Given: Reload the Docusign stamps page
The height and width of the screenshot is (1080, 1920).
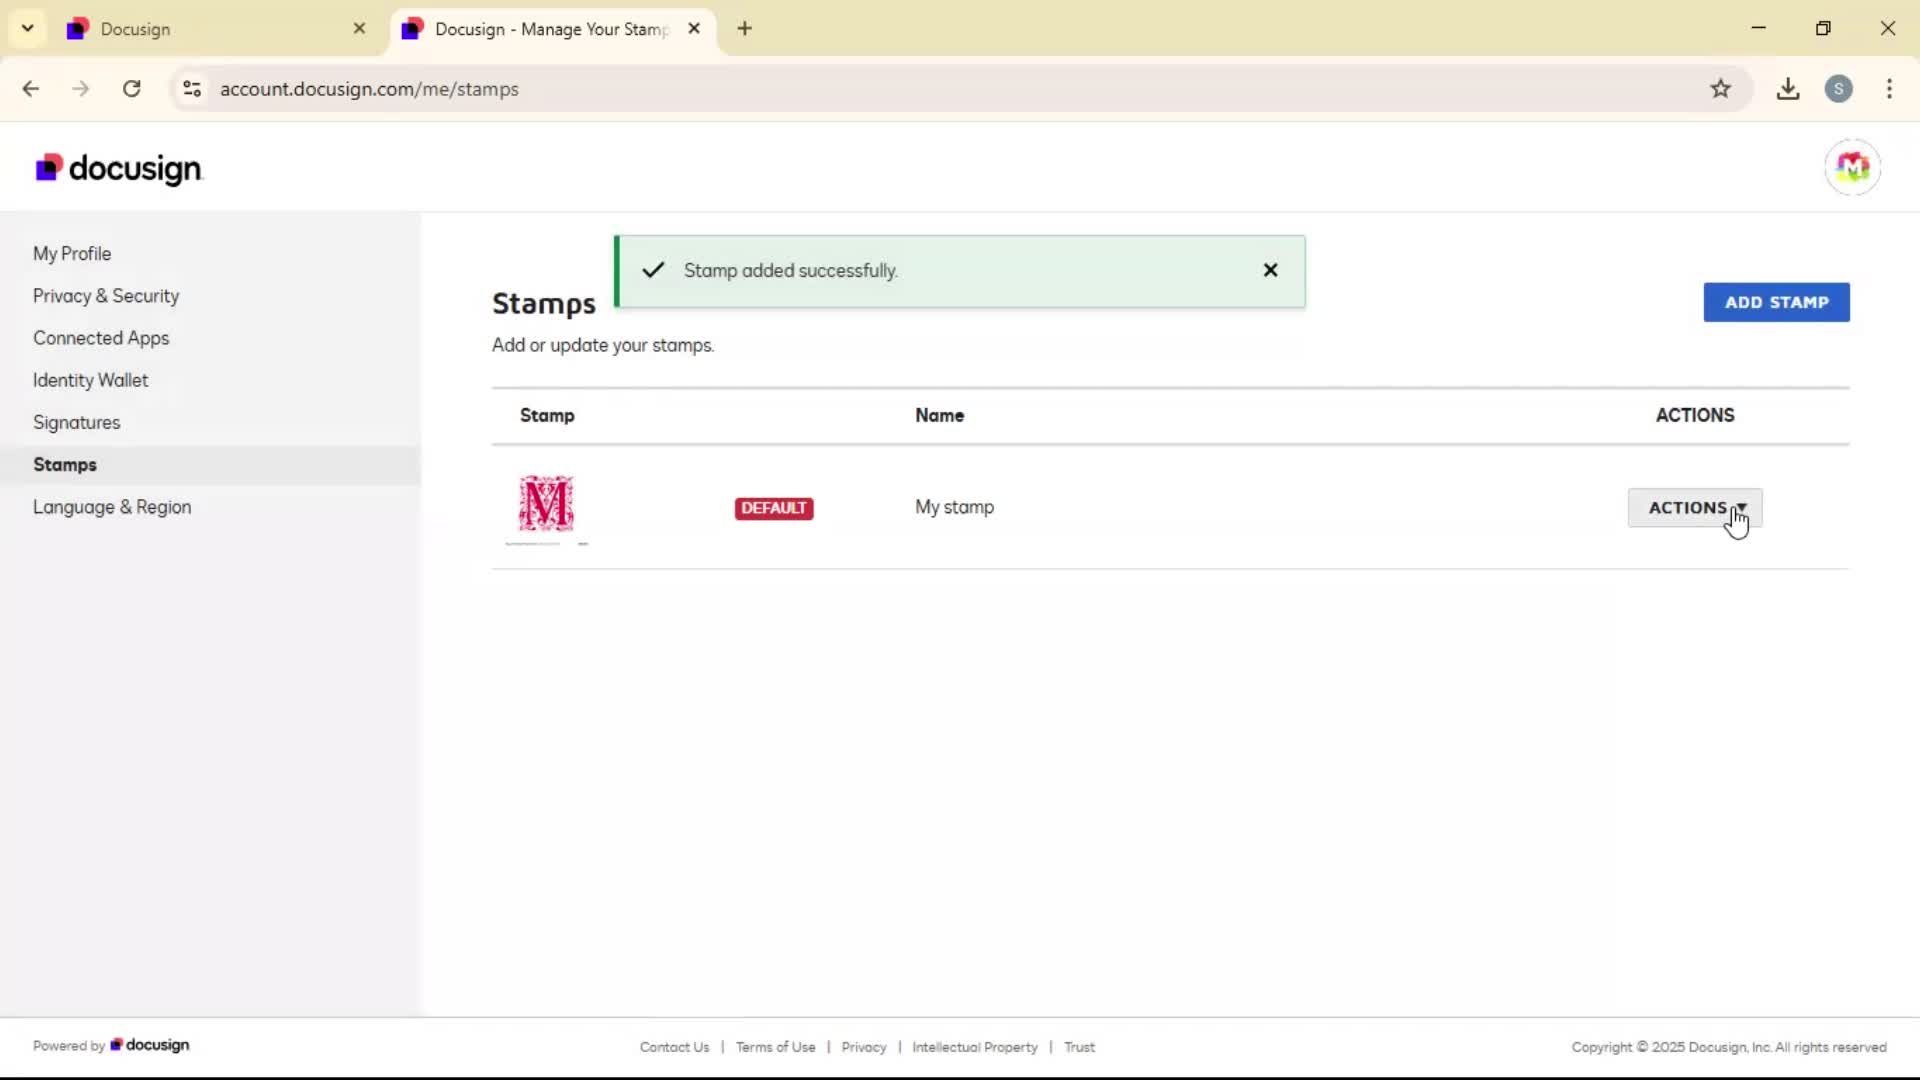Looking at the screenshot, I should click(x=132, y=89).
